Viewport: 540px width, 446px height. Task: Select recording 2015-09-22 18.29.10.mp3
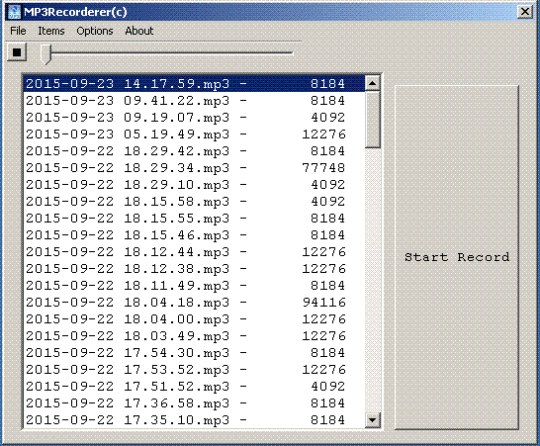click(195, 185)
